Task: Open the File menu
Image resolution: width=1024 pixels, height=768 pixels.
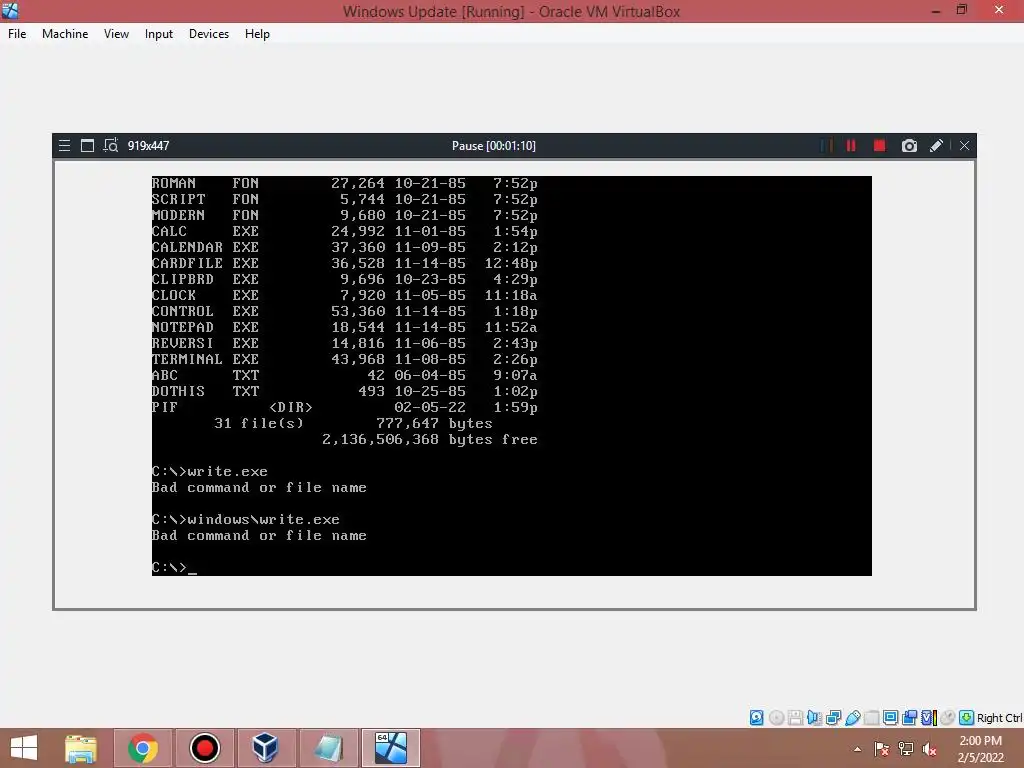Action: tap(17, 34)
